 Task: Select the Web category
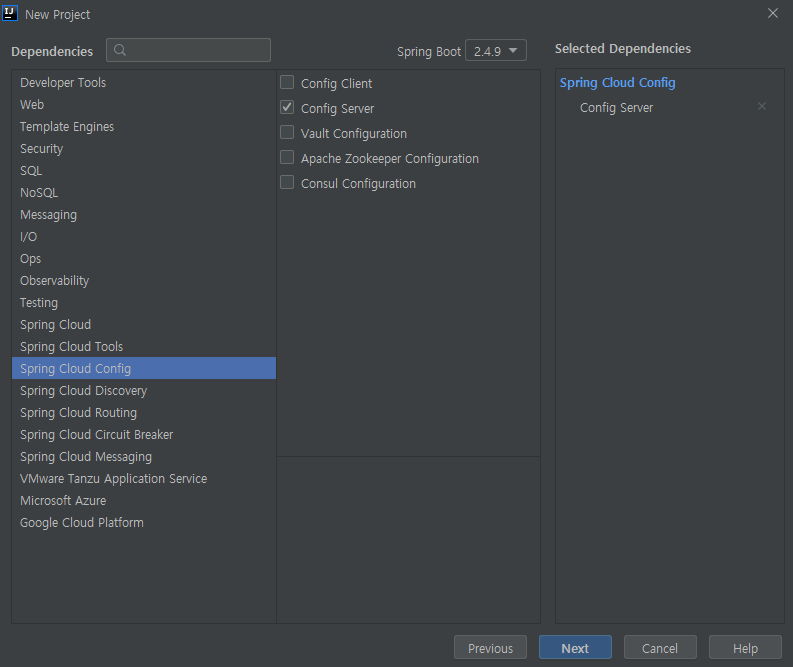pos(144,105)
